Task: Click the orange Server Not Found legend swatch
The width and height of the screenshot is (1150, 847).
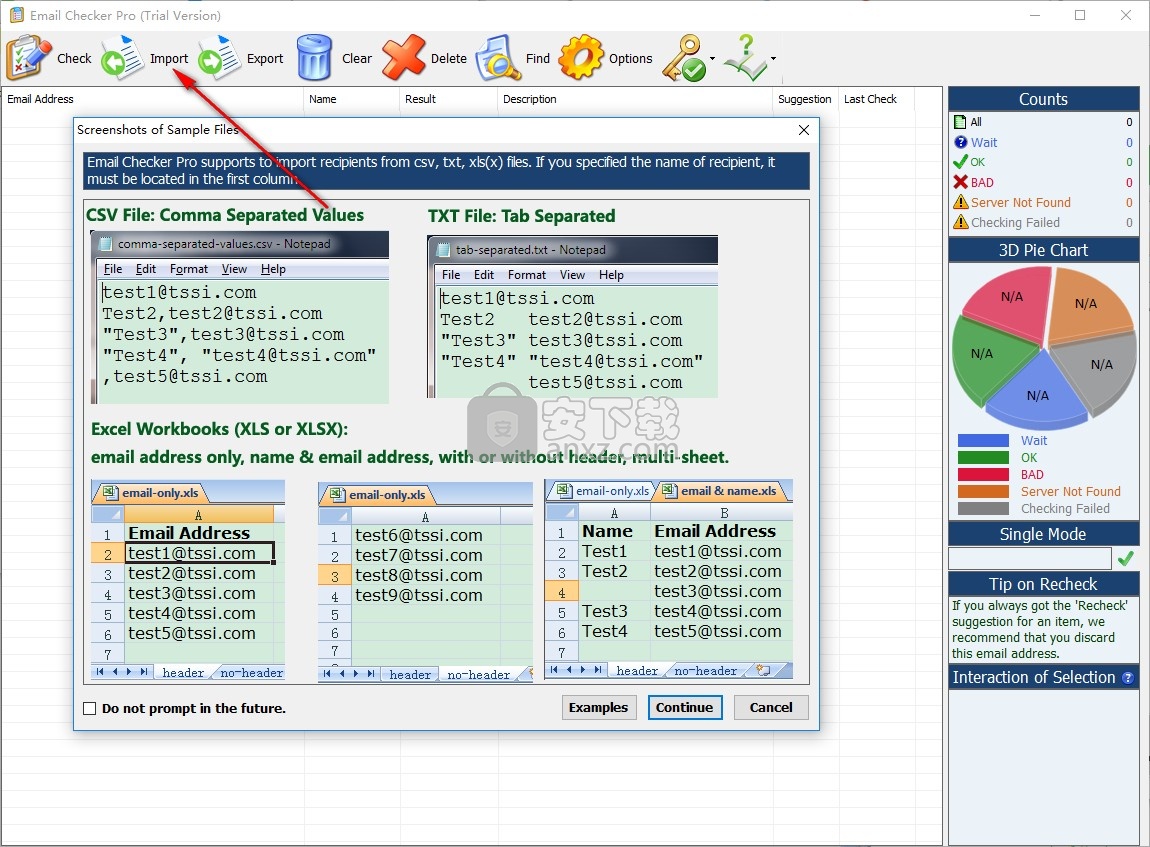Action: point(984,491)
